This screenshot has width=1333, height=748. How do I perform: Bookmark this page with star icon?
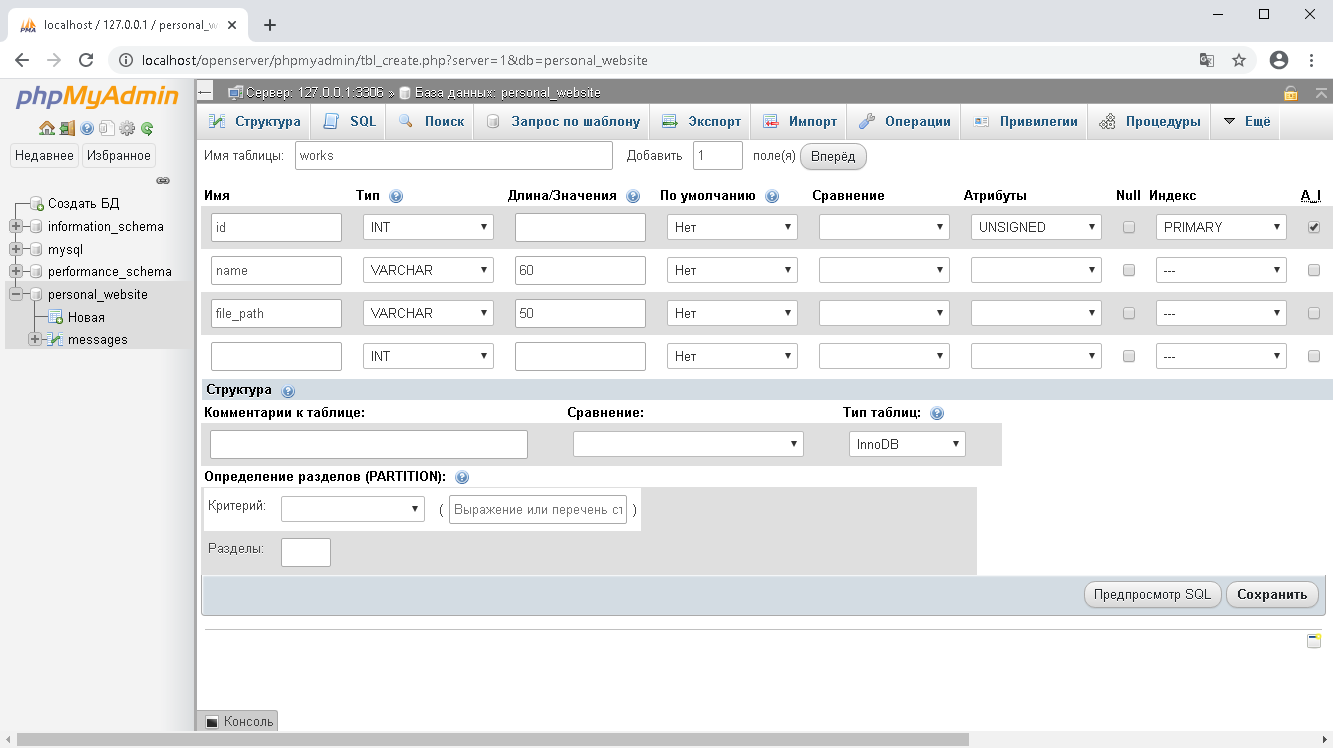[1239, 60]
